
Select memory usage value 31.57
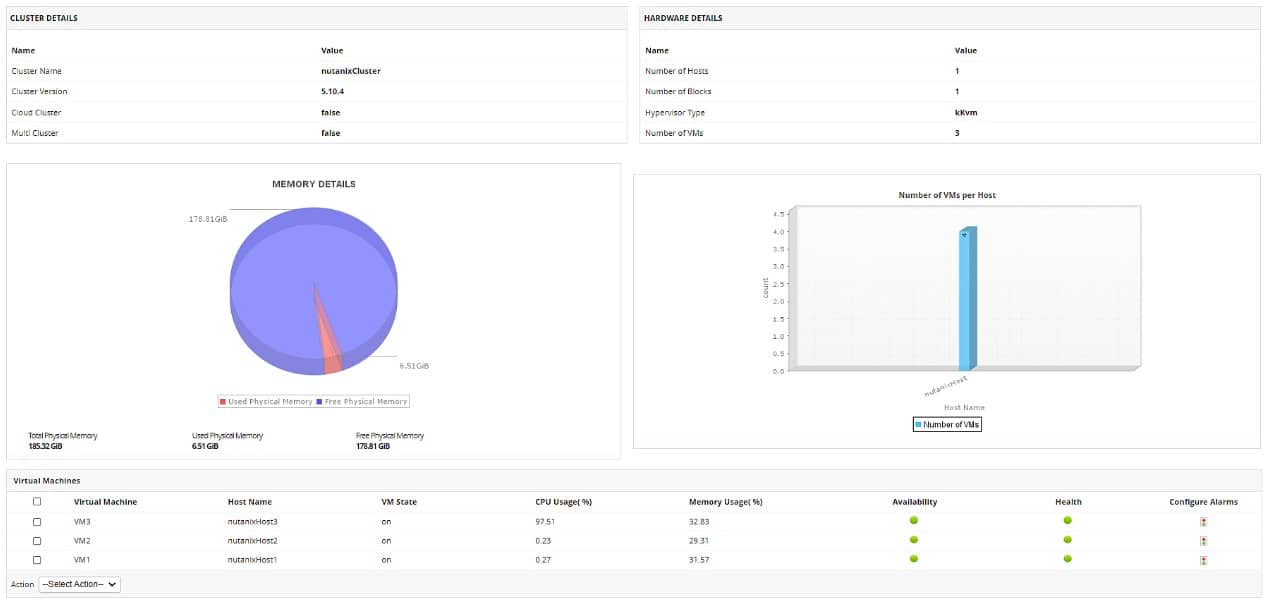[699, 560]
